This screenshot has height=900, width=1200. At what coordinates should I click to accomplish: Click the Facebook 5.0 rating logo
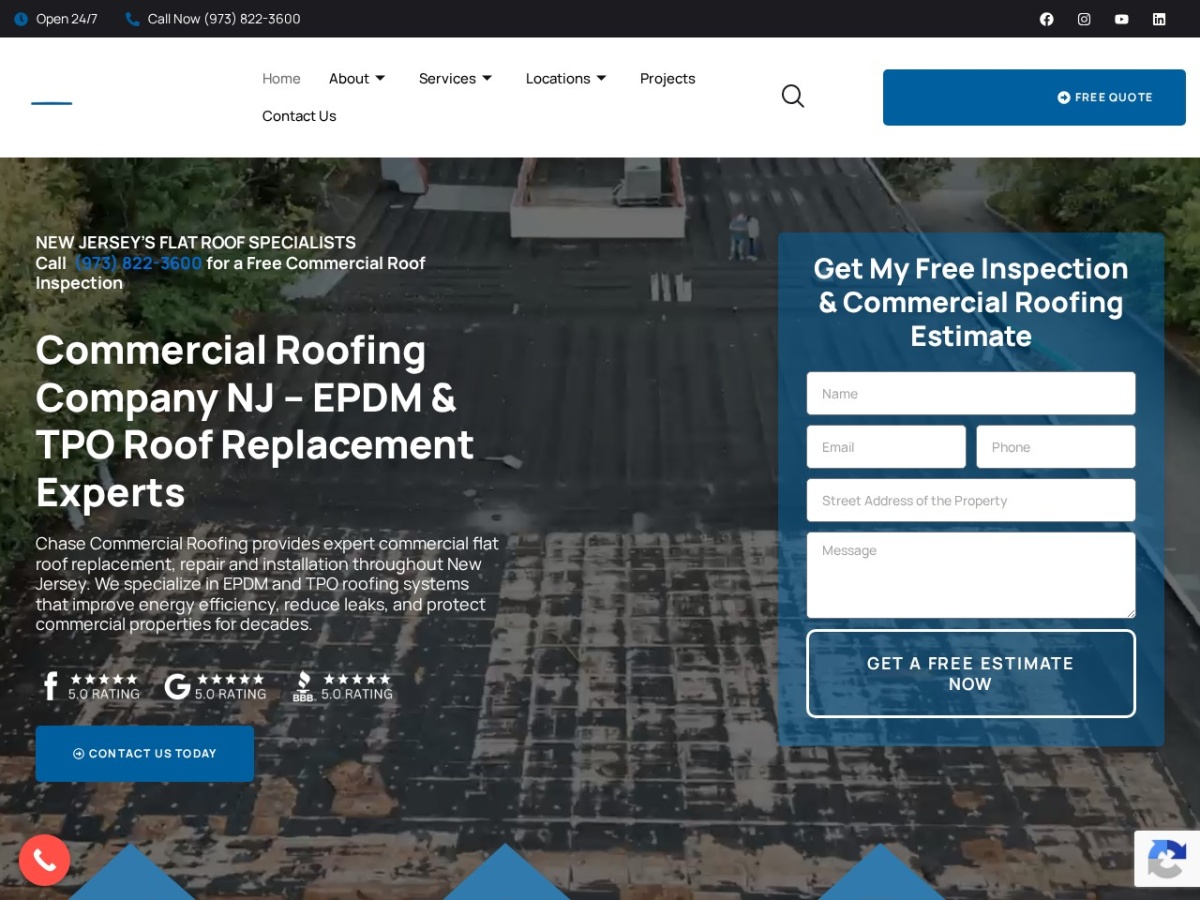[x=51, y=686]
